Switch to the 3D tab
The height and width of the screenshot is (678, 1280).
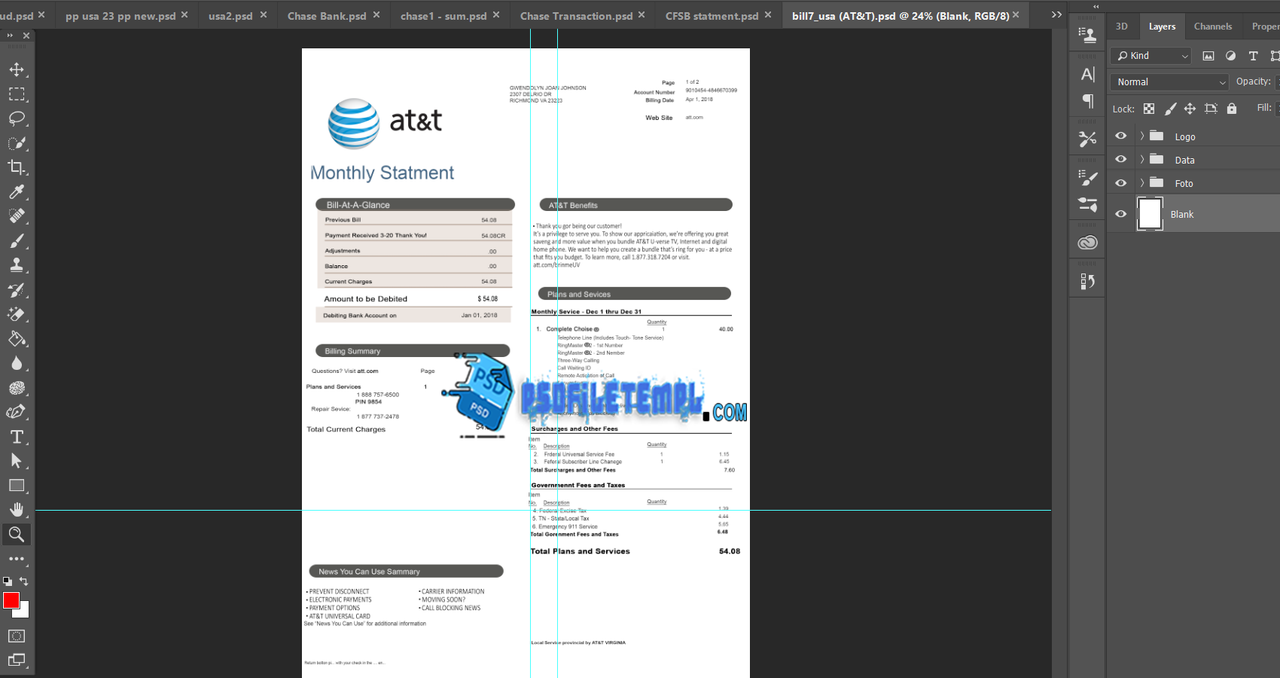pyautogui.click(x=1122, y=26)
